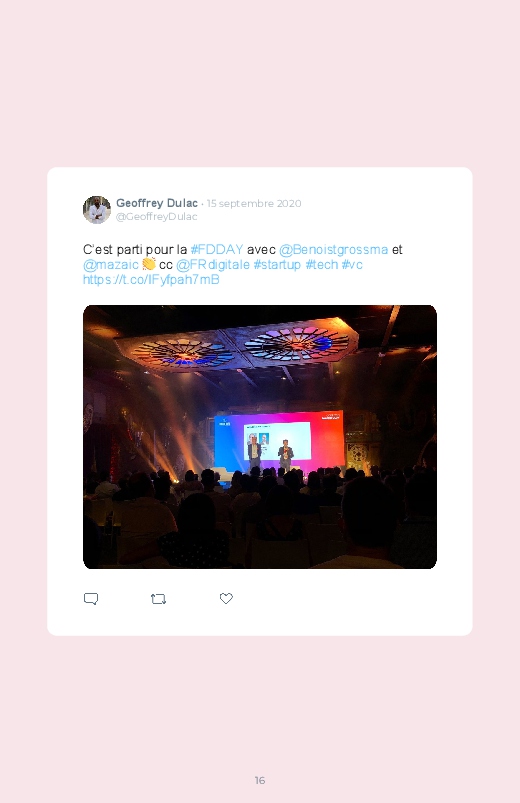The width and height of the screenshot is (520, 803).
Task: Click the clapping hands emoji
Action: [x=149, y=264]
